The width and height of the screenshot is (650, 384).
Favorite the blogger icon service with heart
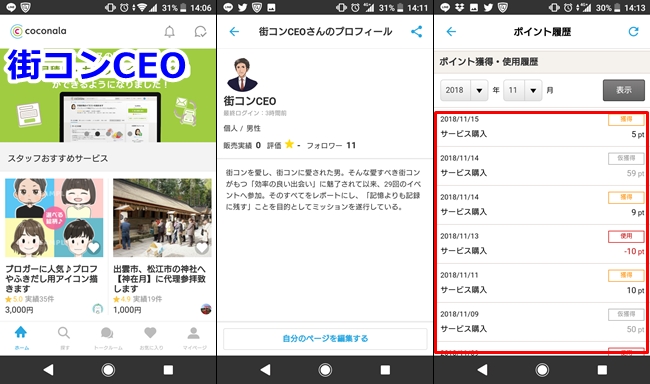94,248
